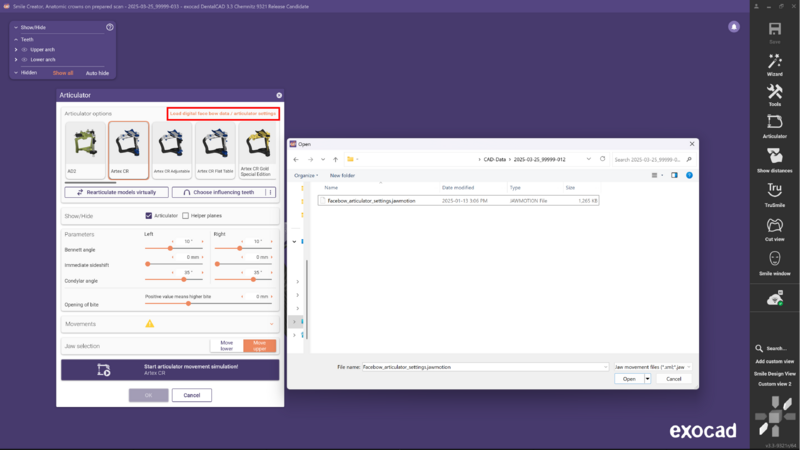Click the notification bell icon
The height and width of the screenshot is (450, 800).
[x=734, y=27]
